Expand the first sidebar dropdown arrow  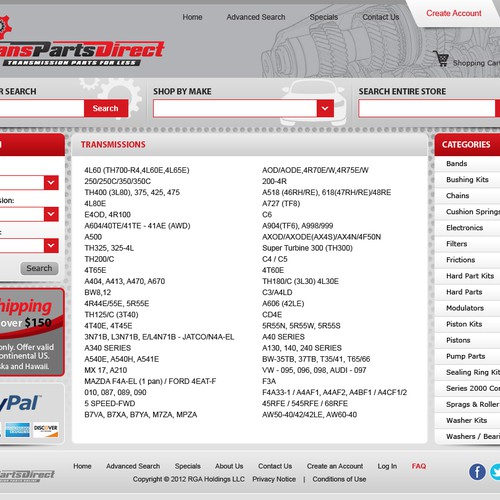[51, 183]
